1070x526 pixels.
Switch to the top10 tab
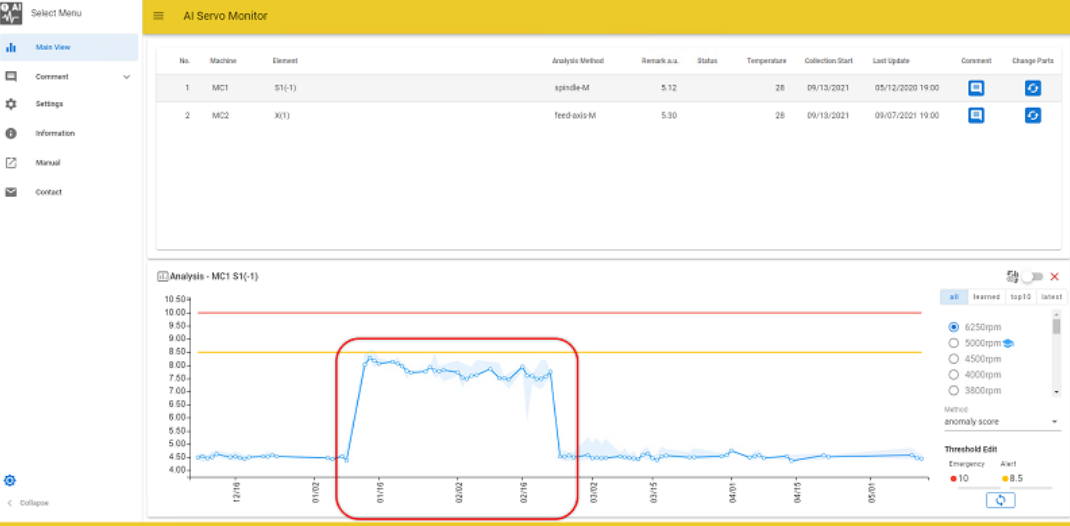click(1021, 297)
